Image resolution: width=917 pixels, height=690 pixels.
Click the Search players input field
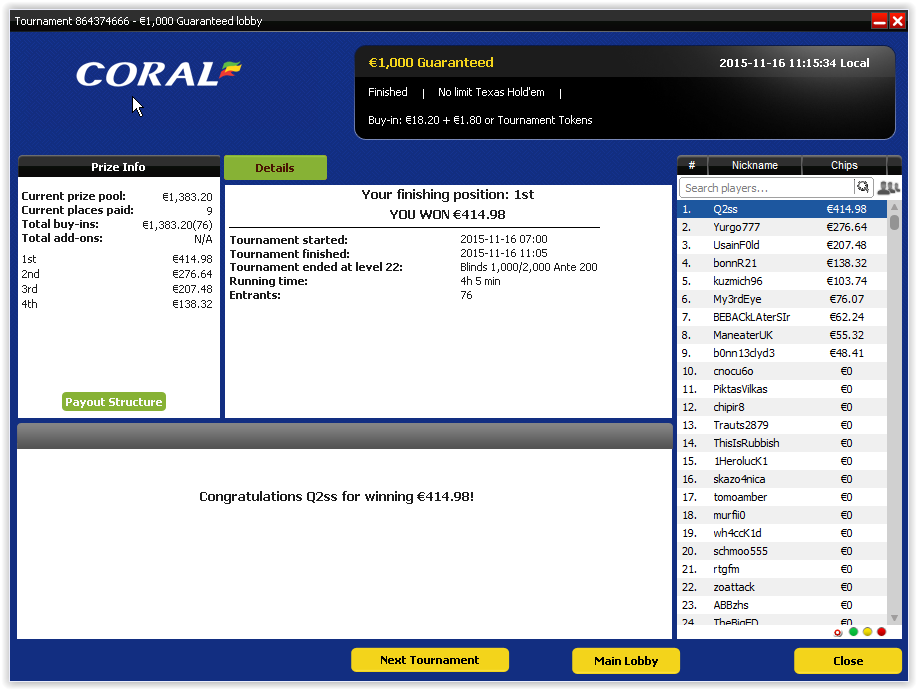tap(767, 188)
